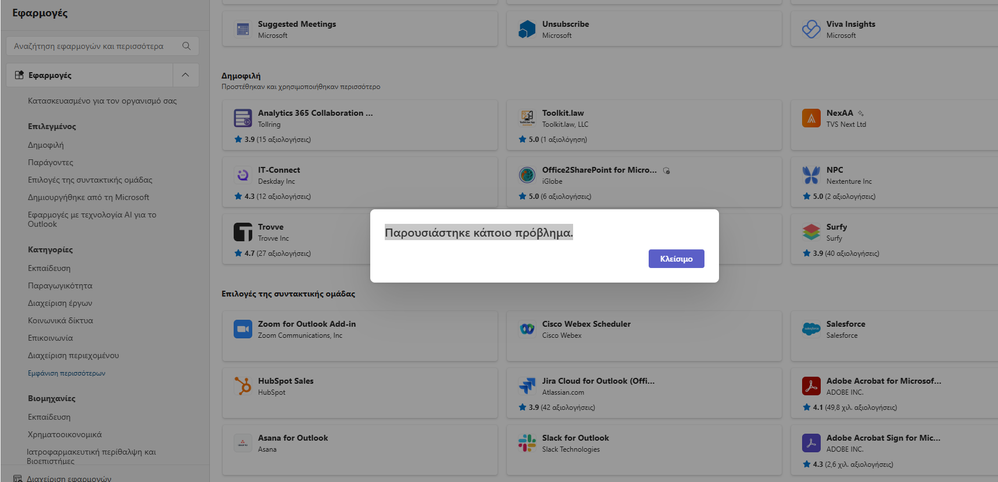This screenshot has height=482, width=998.
Task: Click HubSpot Sales icon
Action: [x=242, y=386]
